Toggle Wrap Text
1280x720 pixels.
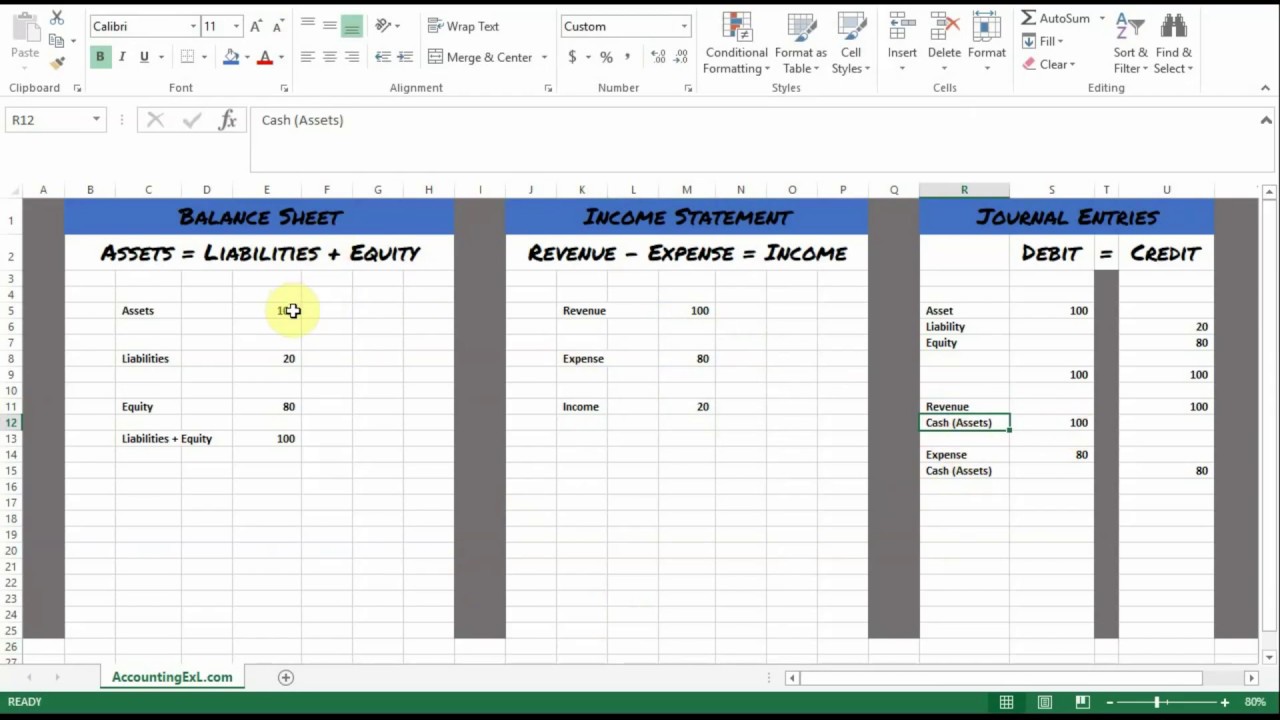tap(462, 26)
